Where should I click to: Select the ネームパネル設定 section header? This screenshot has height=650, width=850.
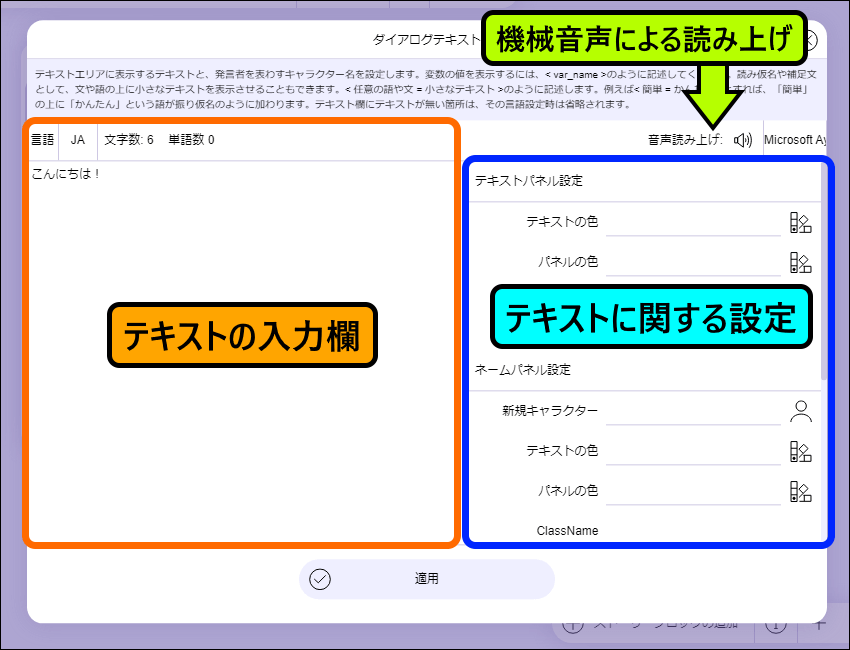click(522, 370)
